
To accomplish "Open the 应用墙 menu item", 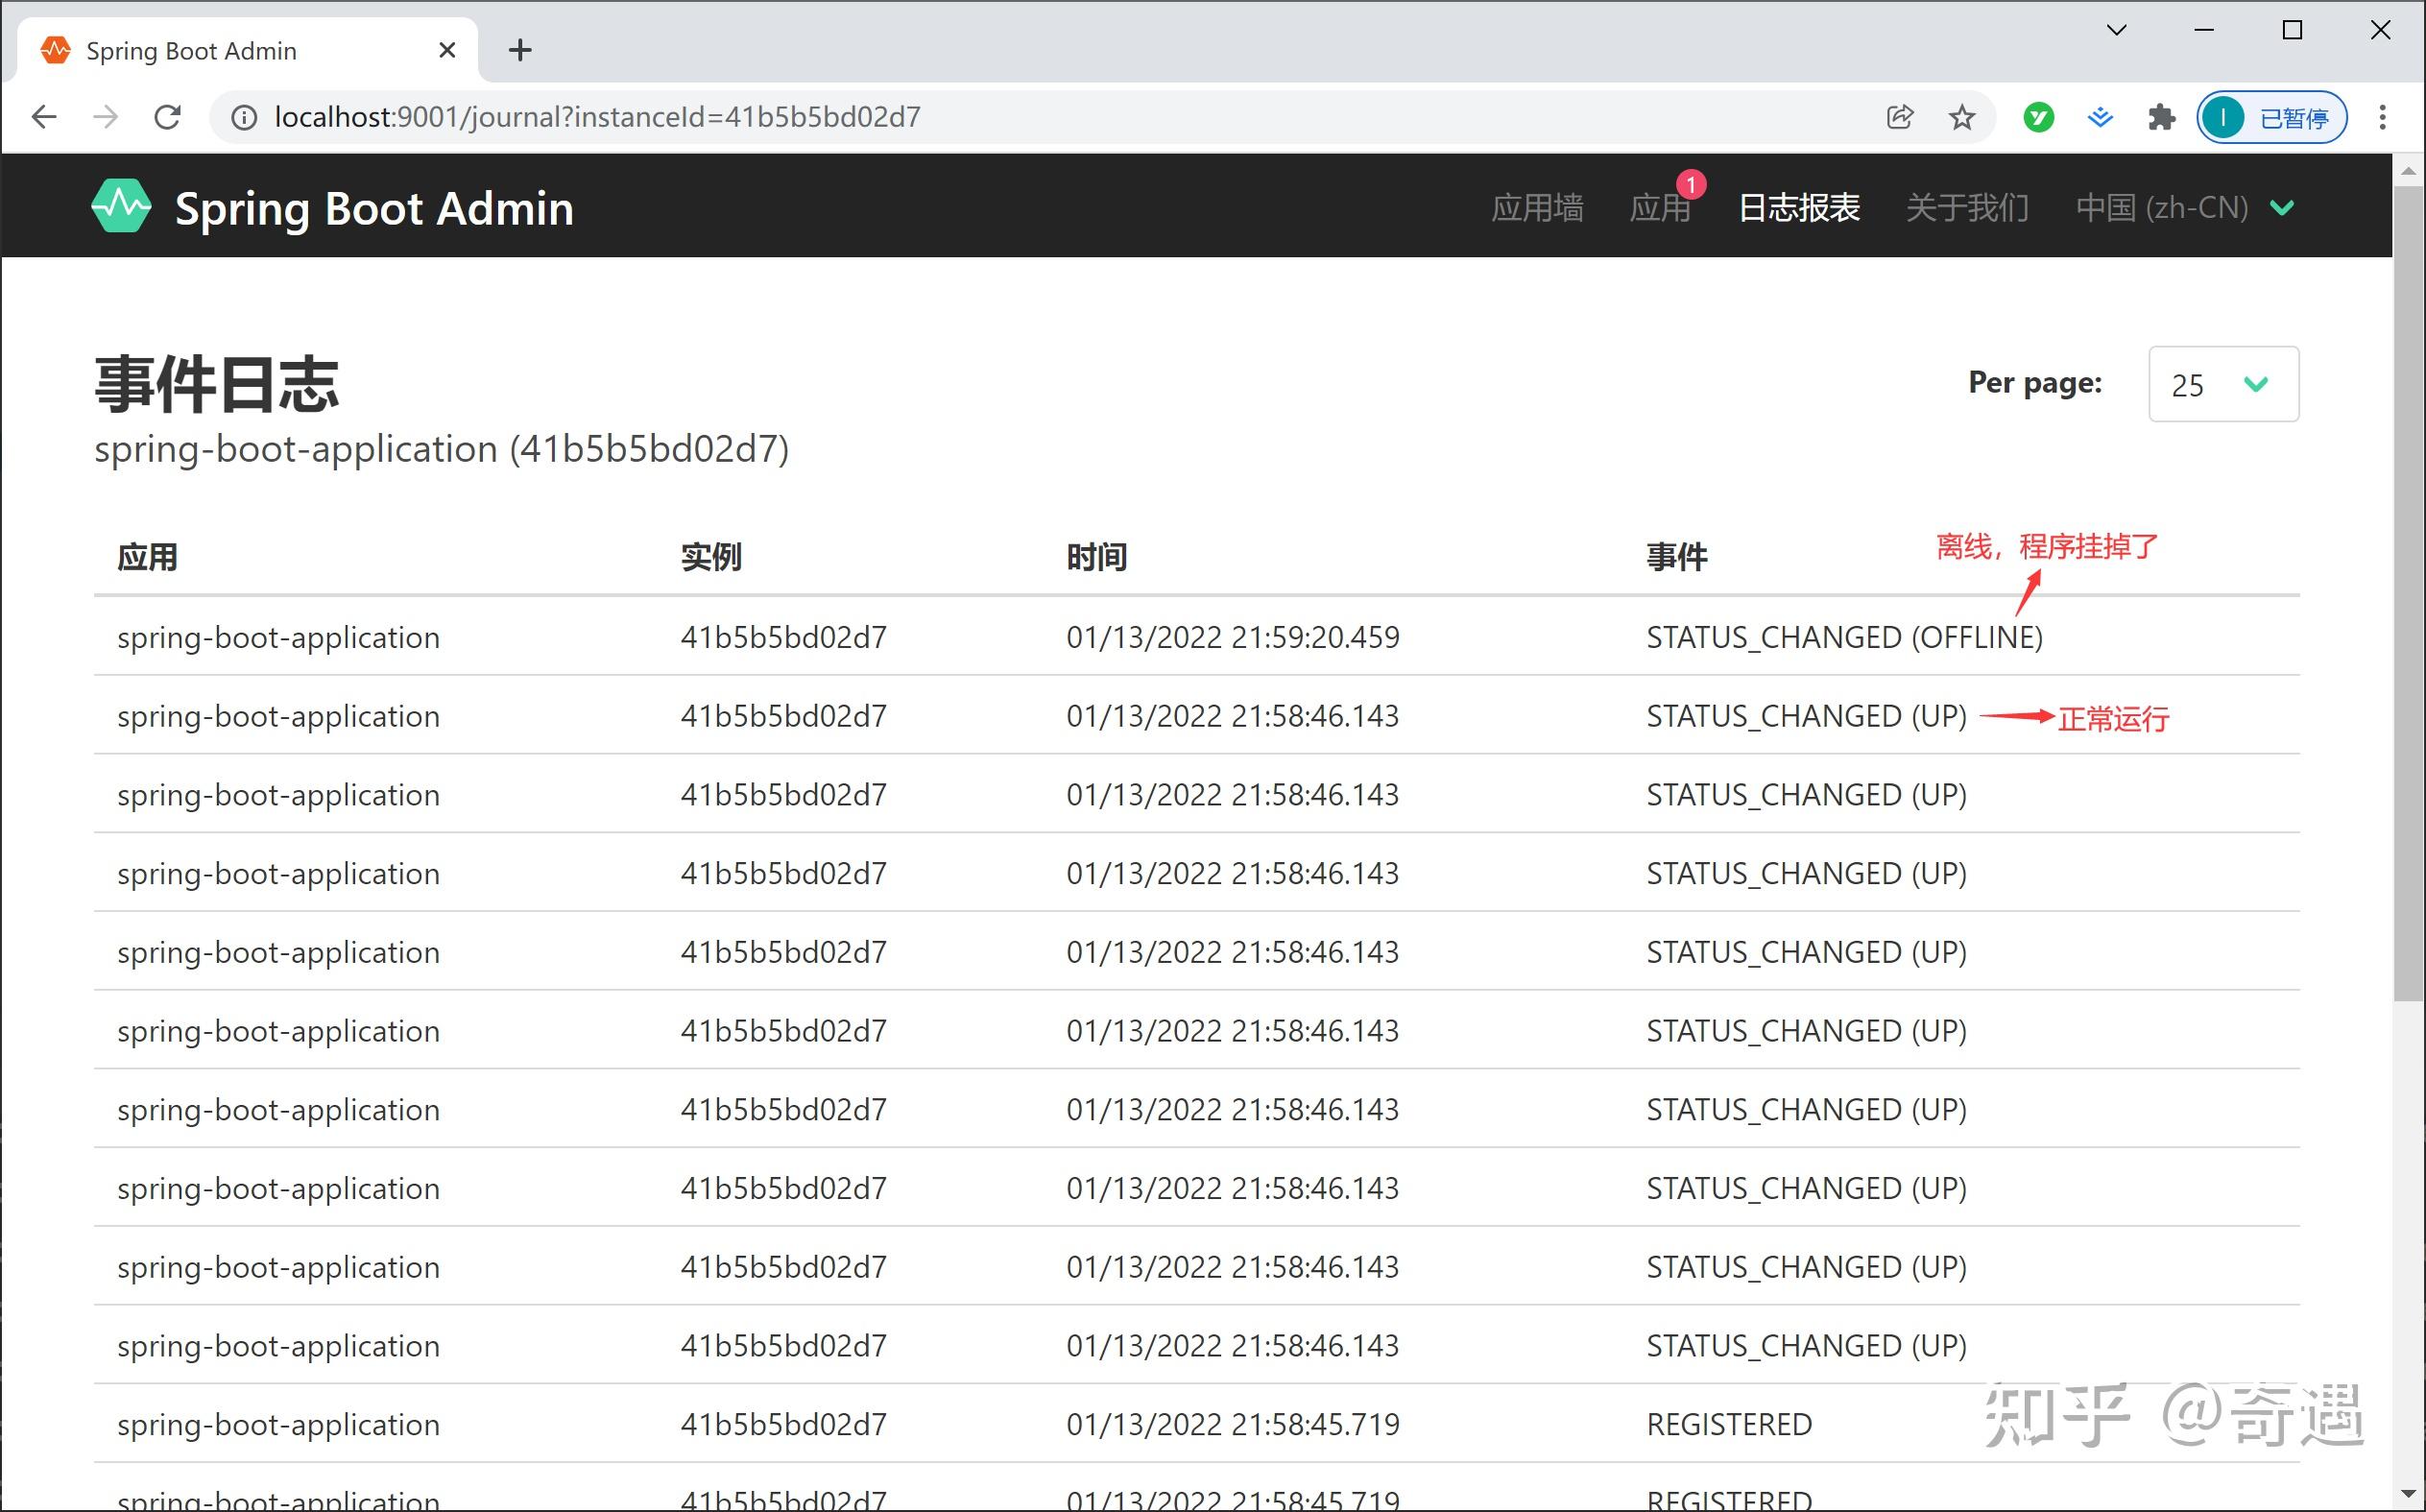I will click(1537, 207).
